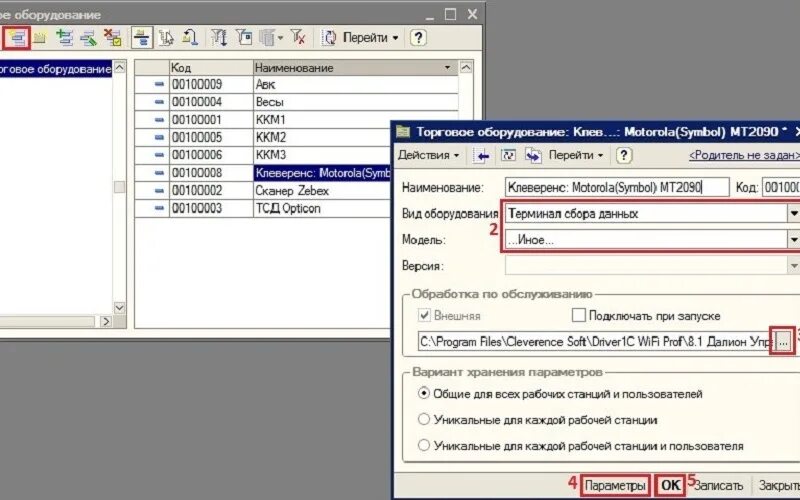Screen dimensions: 800x500
Task: Click the Find in list arrow icon in dialog
Action: [481, 156]
